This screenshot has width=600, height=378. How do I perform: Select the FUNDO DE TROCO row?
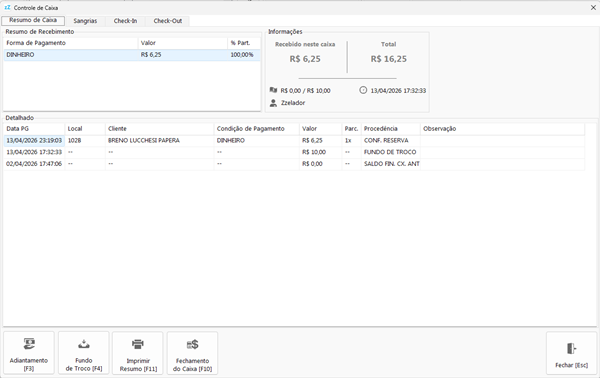[x=294, y=152]
